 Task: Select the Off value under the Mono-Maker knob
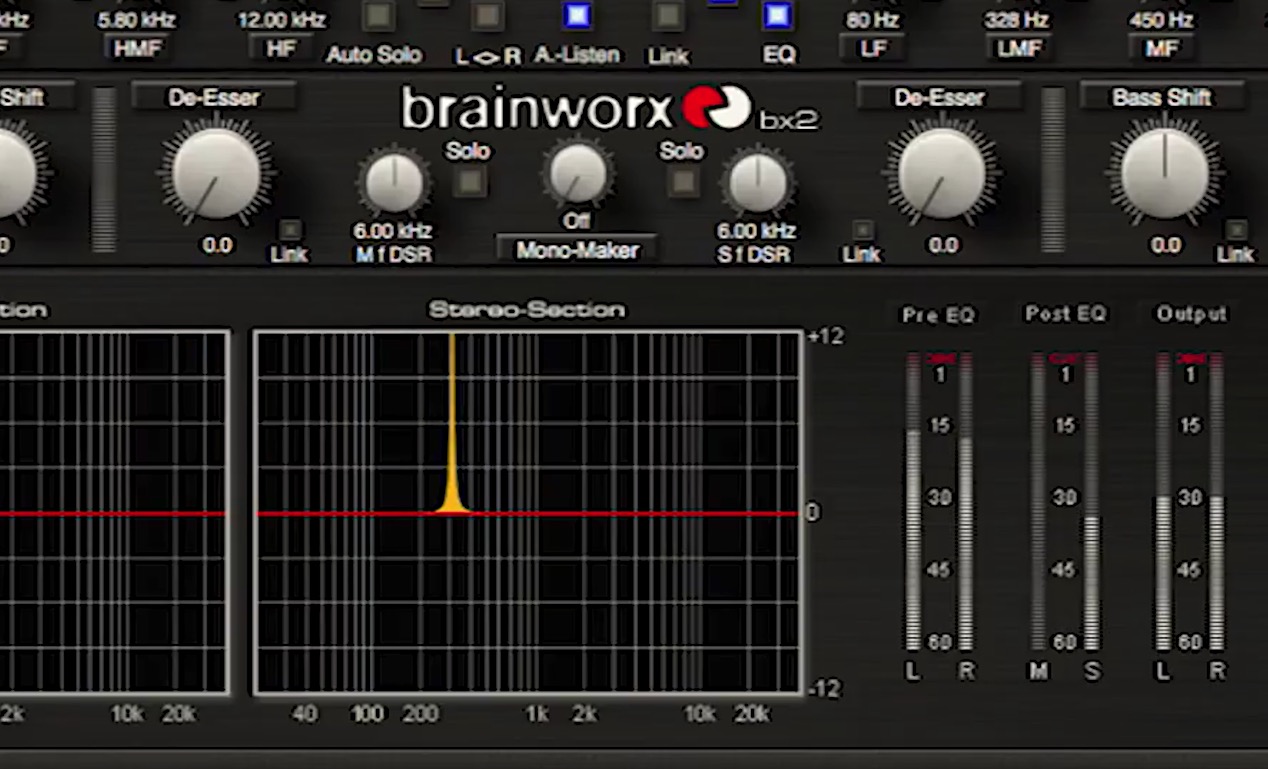click(577, 220)
